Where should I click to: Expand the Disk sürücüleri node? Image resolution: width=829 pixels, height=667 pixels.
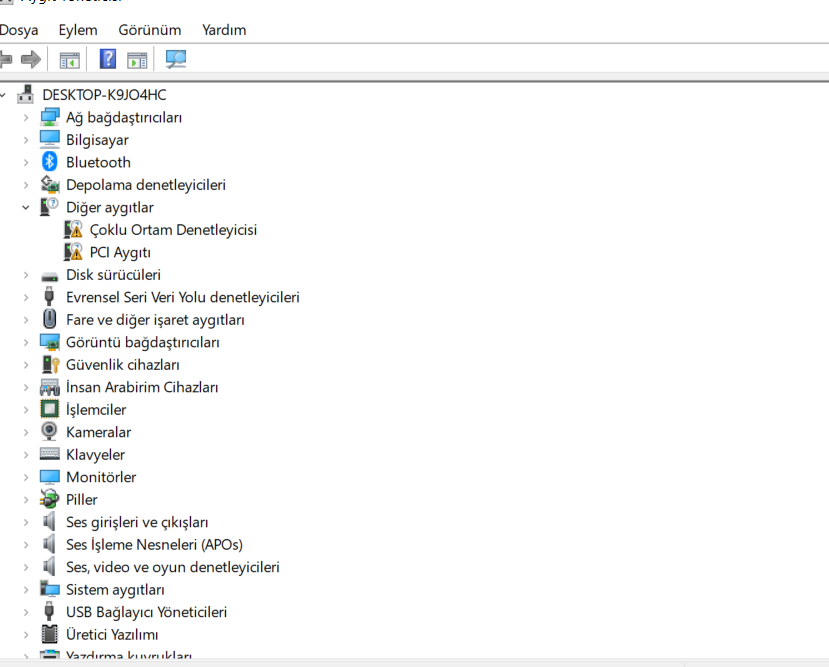coord(26,275)
